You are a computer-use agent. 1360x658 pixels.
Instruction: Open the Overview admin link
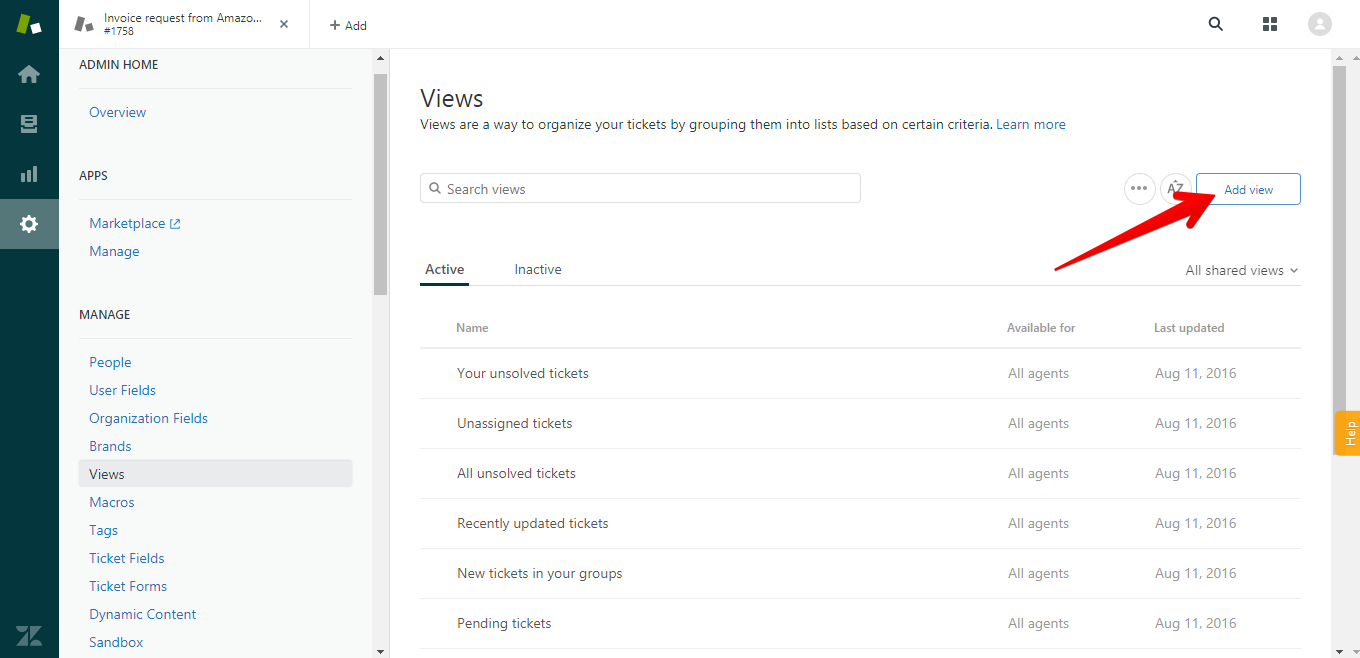pos(117,112)
